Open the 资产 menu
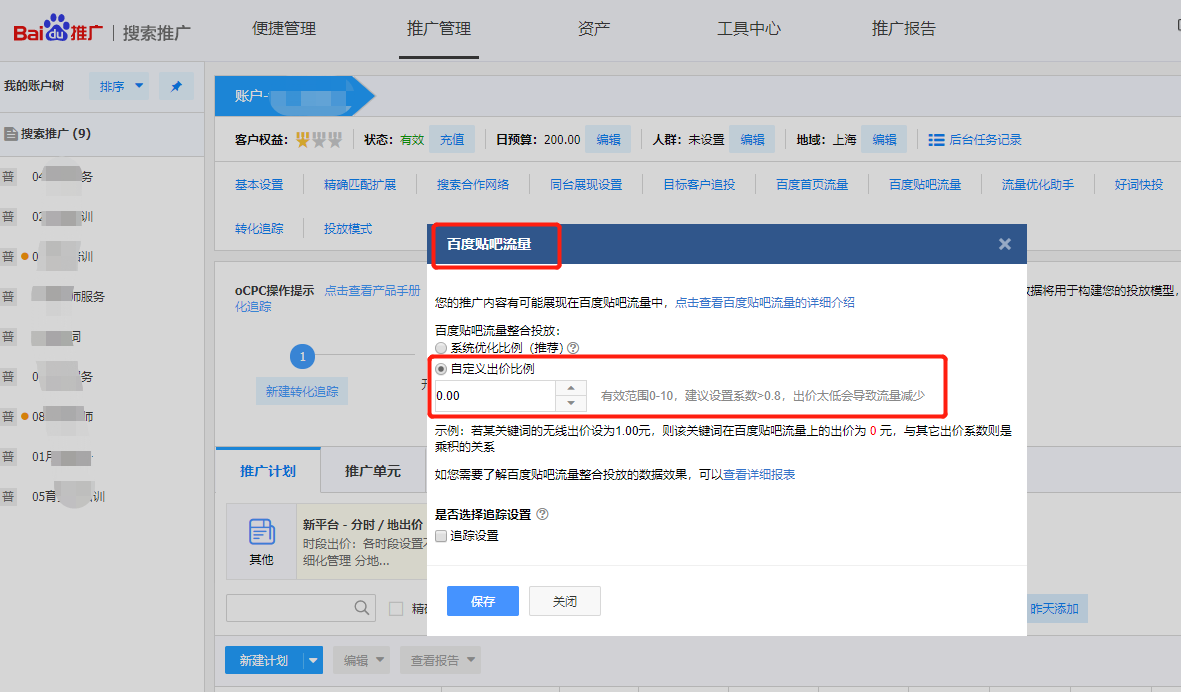This screenshot has width=1181, height=692. click(x=594, y=29)
